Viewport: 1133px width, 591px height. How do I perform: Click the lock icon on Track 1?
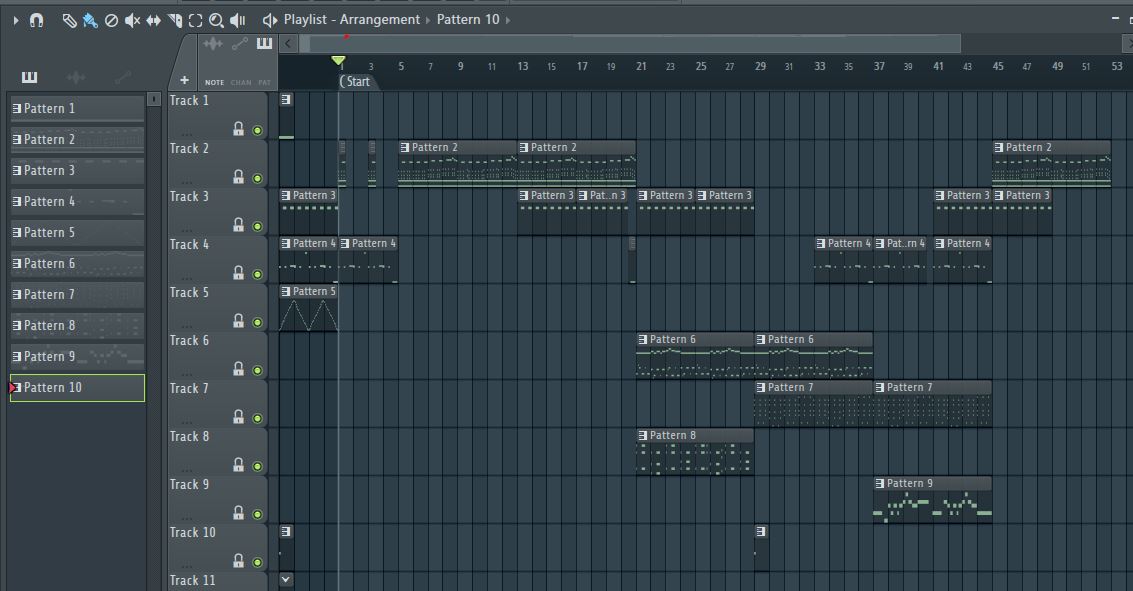click(238, 129)
